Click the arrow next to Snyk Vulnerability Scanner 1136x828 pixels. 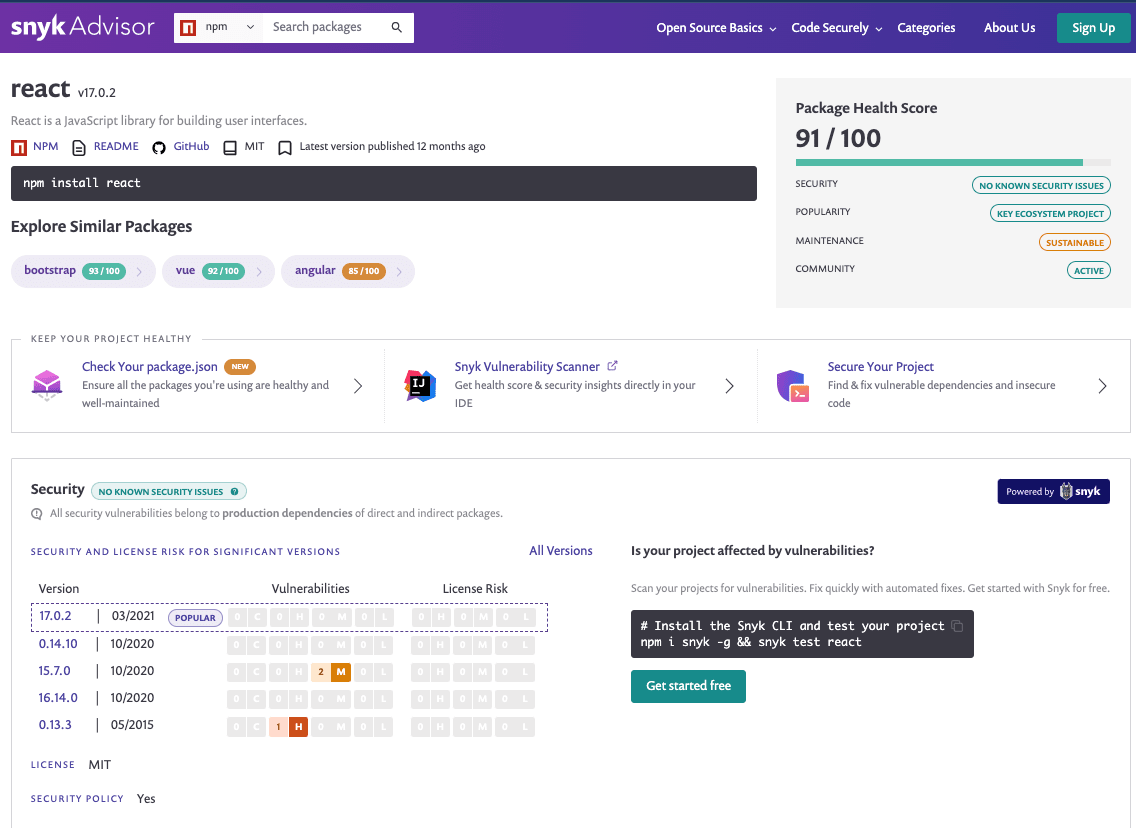pos(730,385)
